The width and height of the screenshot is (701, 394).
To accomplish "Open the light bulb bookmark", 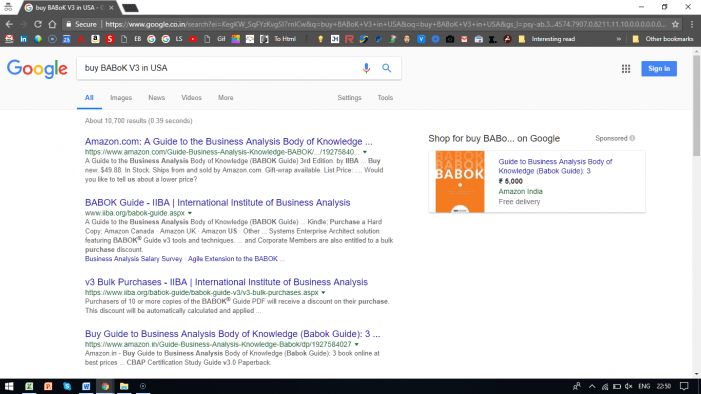I will (x=321, y=39).
